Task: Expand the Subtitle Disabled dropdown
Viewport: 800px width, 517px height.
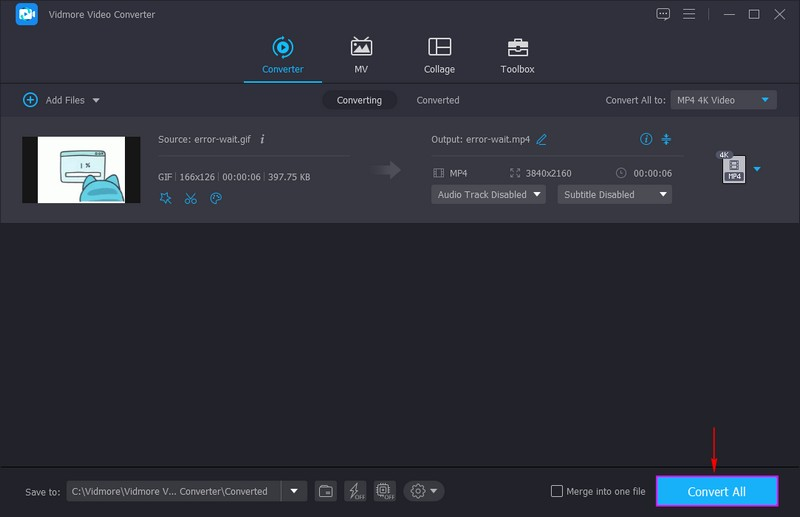Action: (615, 195)
